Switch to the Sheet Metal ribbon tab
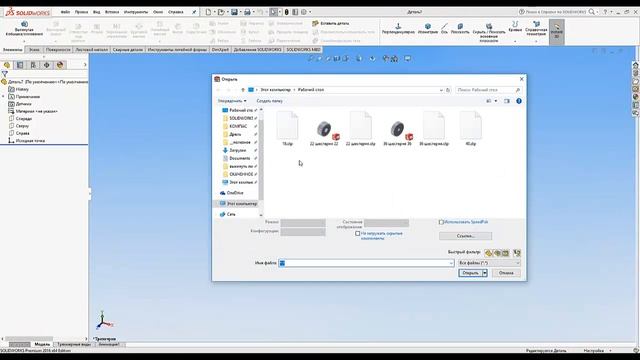Screen dimensions: 640x360 point(91,49)
